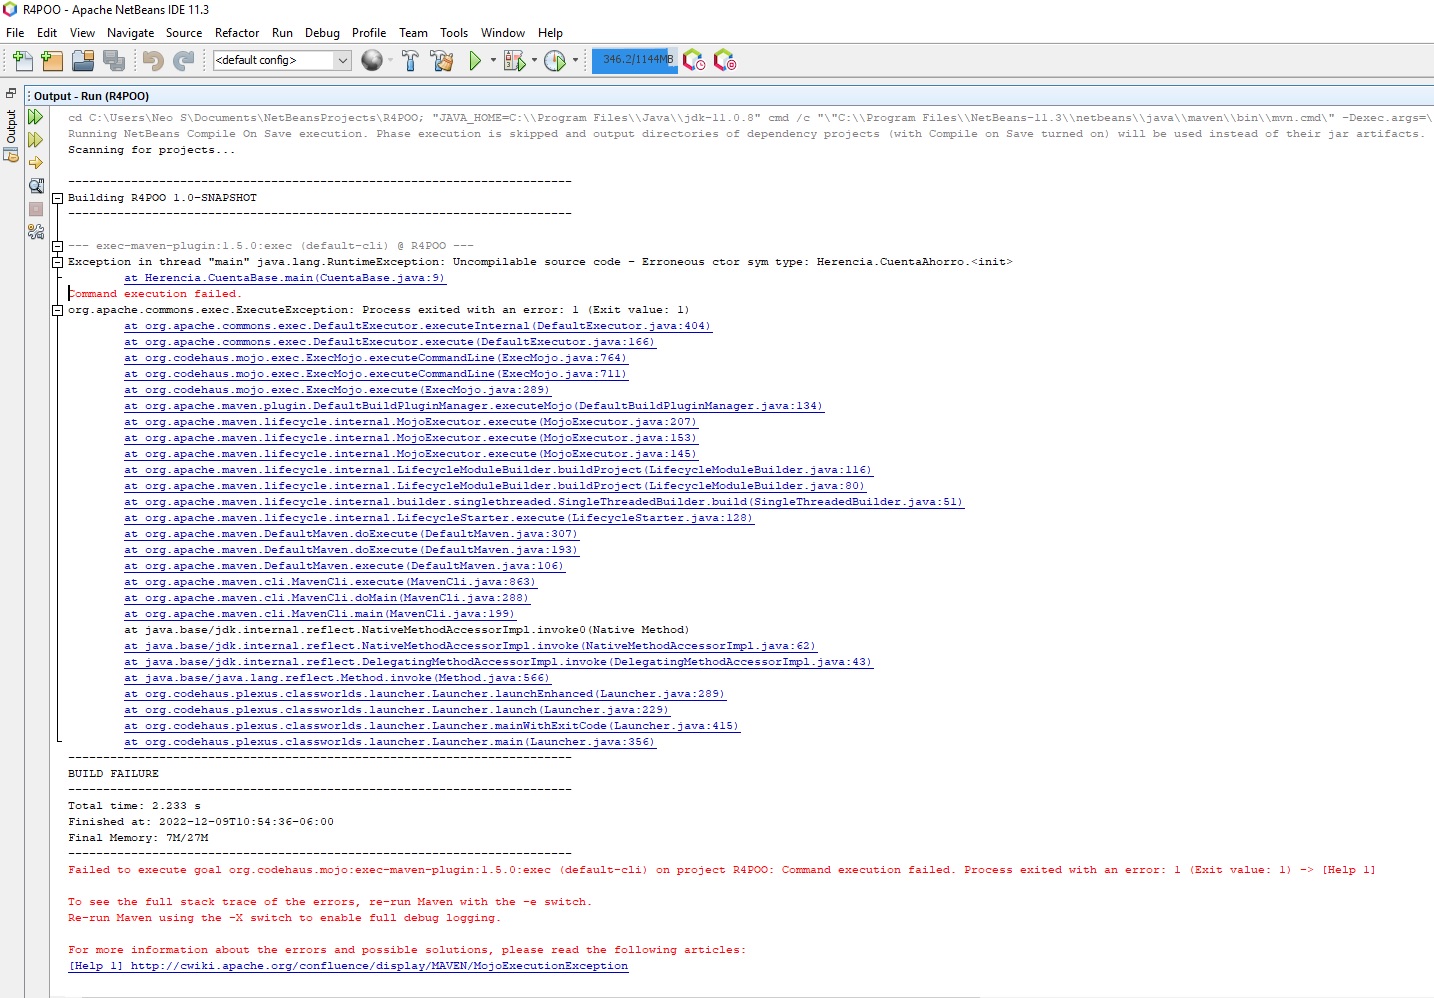This screenshot has height=998, width=1434.
Task: Open the [Help 1] MojoExecutionException URL link
Action: [x=348, y=966]
